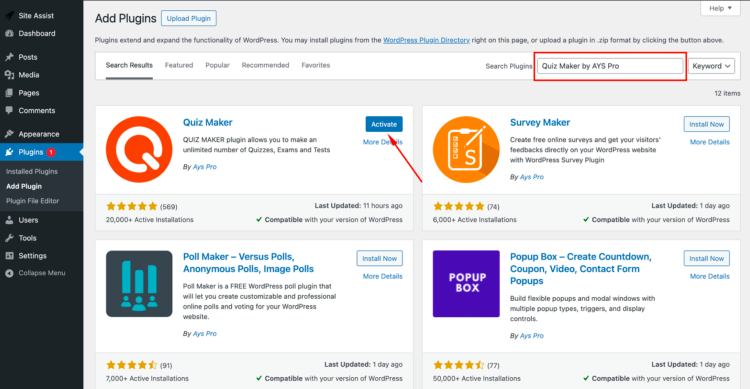Switch to the Favorites tab

tap(316, 65)
